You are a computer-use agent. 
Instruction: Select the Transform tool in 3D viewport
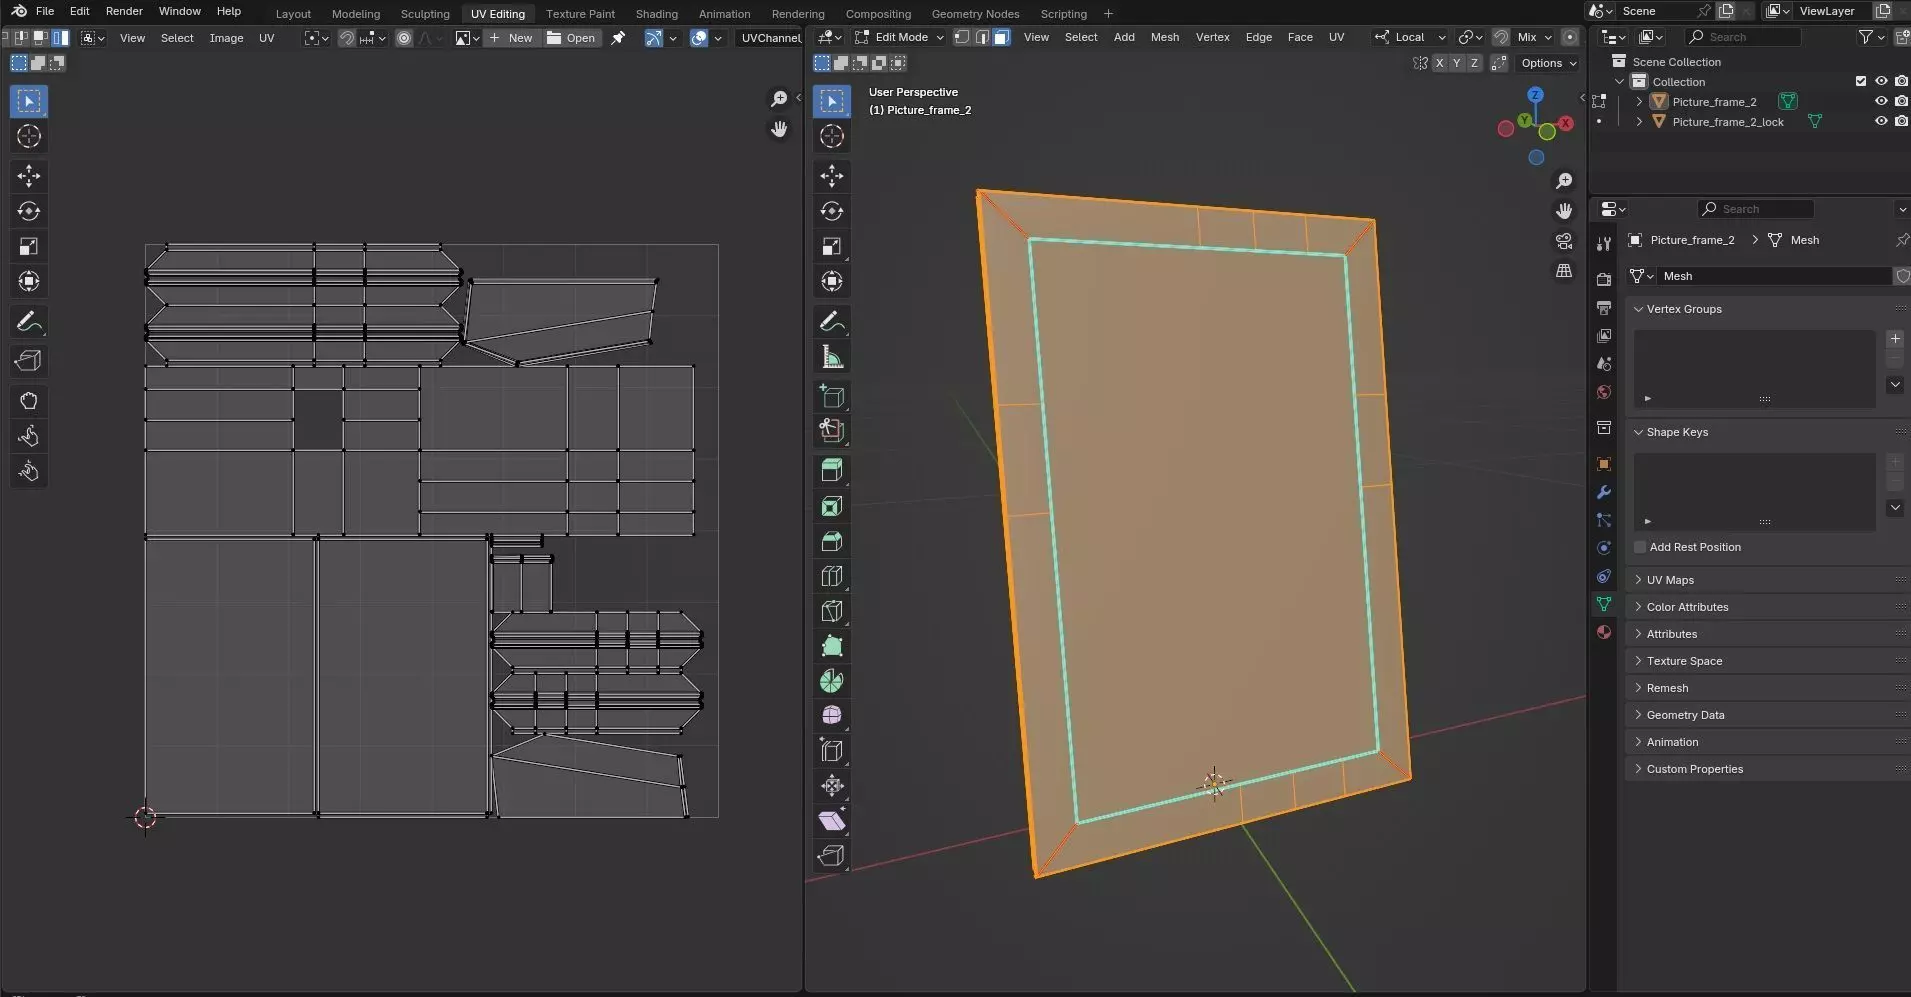click(x=832, y=281)
